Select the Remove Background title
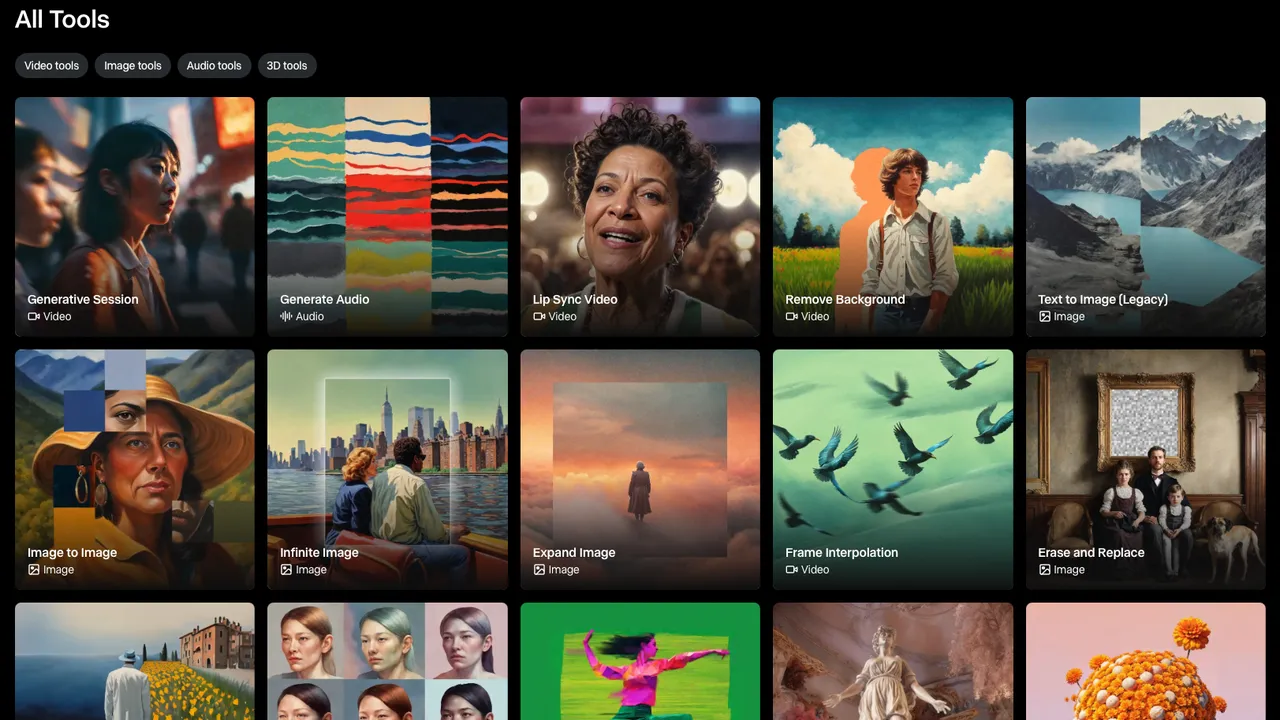The width and height of the screenshot is (1280, 720). coord(845,299)
